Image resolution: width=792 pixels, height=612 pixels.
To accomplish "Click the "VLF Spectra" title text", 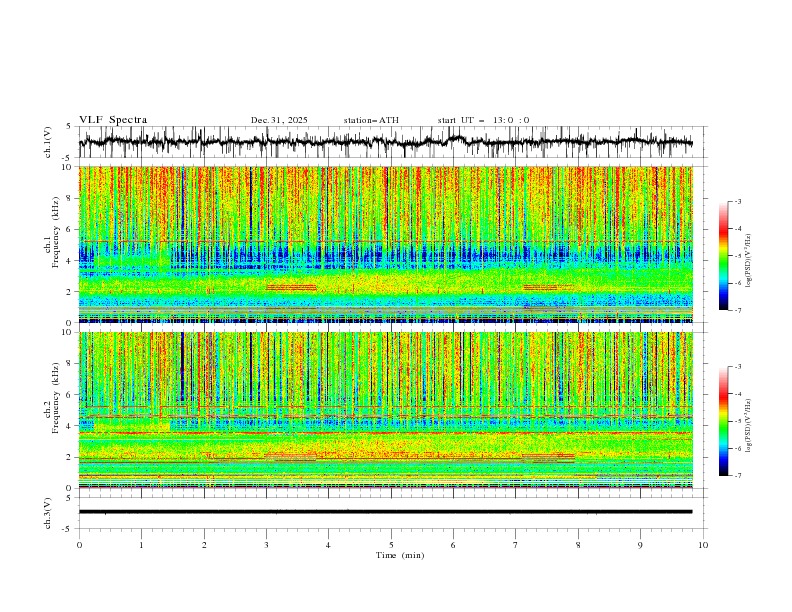I will (x=113, y=120).
